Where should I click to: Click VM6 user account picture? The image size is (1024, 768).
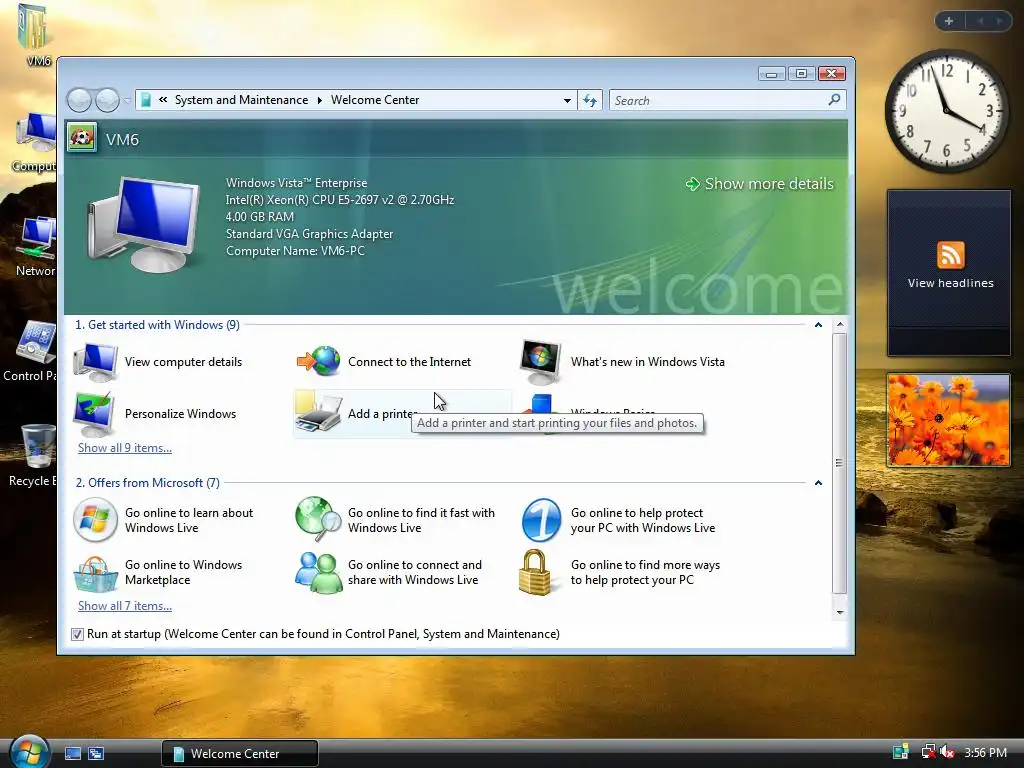(82, 138)
